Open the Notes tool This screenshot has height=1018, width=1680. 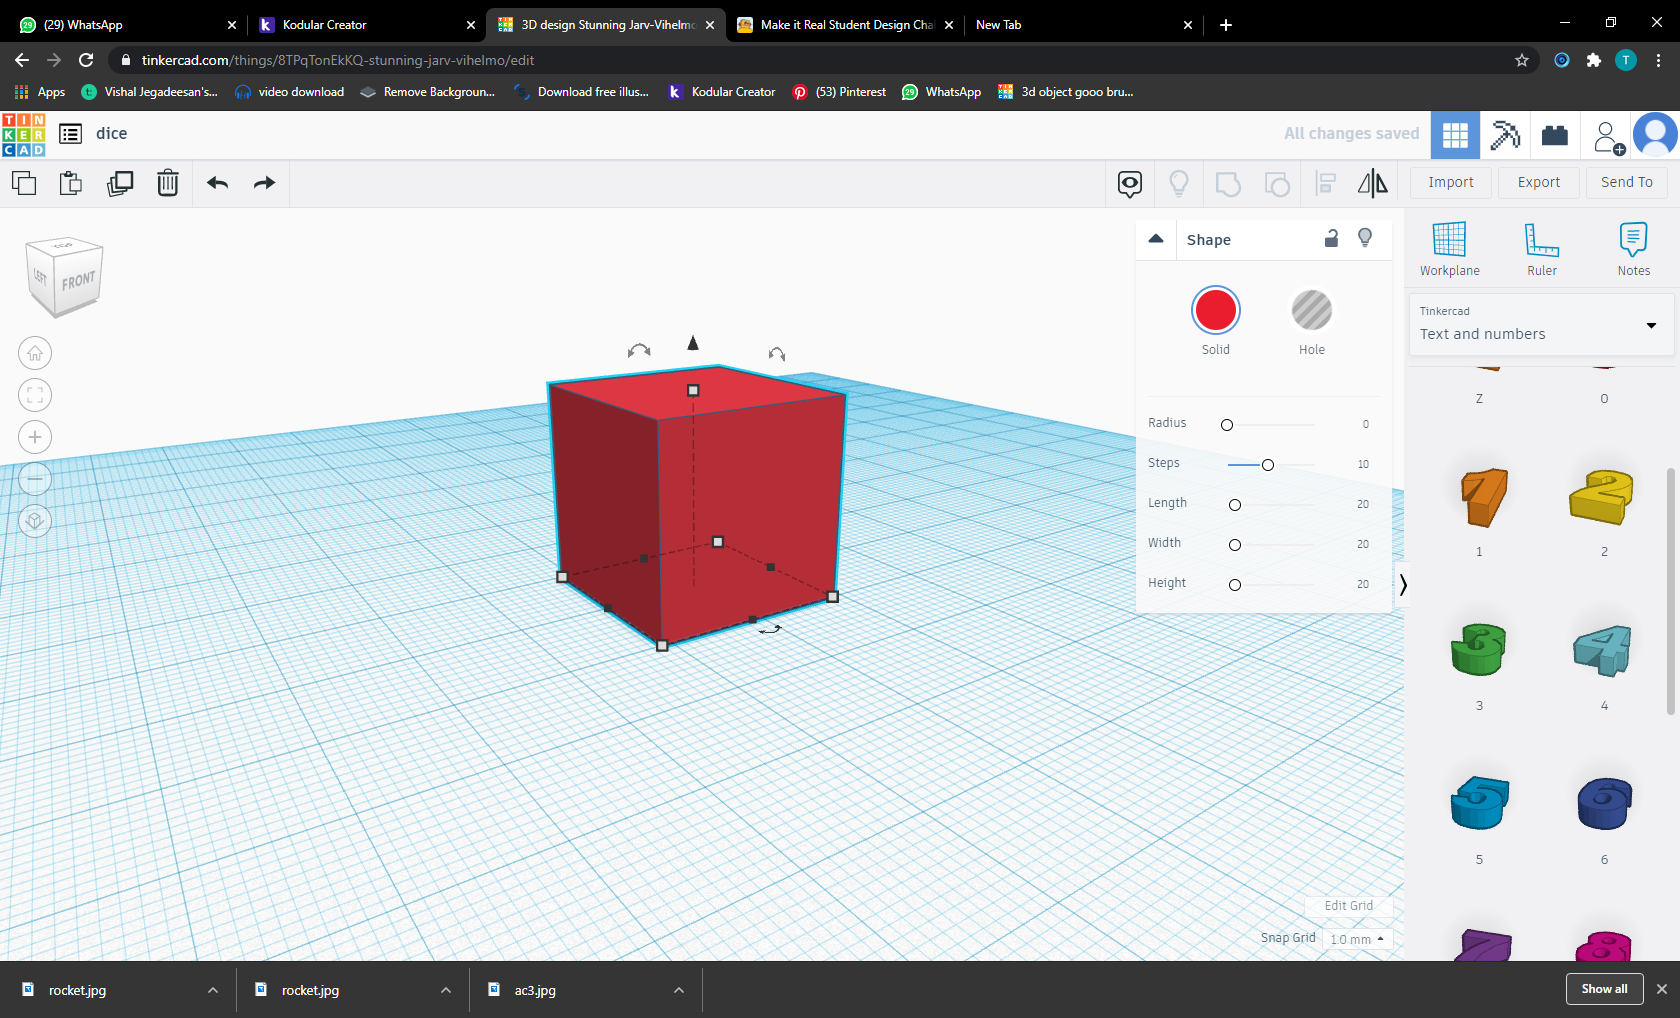[1634, 249]
